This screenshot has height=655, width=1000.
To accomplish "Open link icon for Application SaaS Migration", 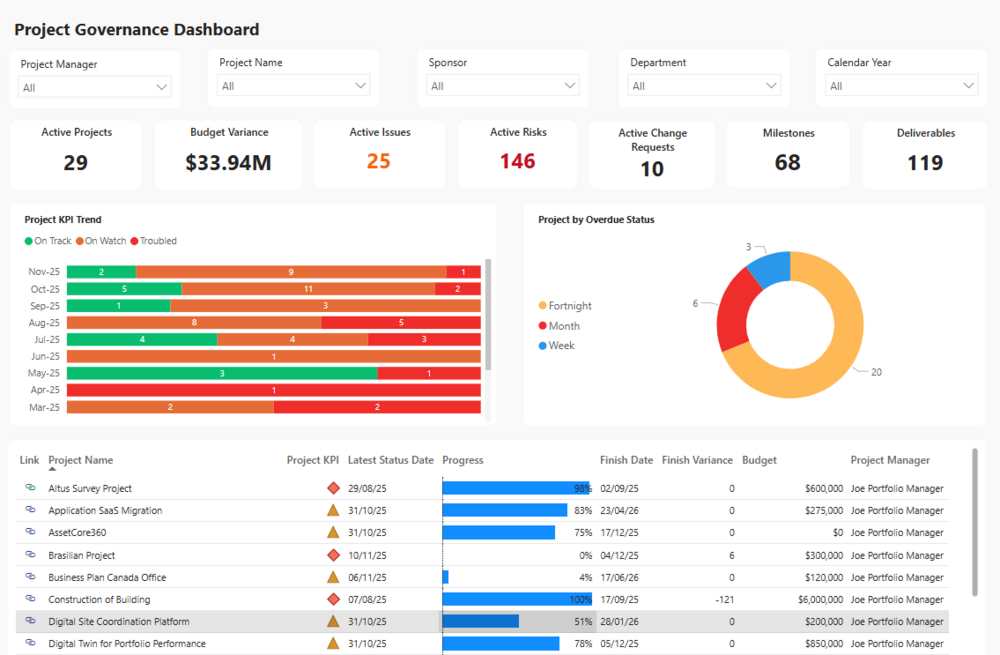I will click(30, 510).
